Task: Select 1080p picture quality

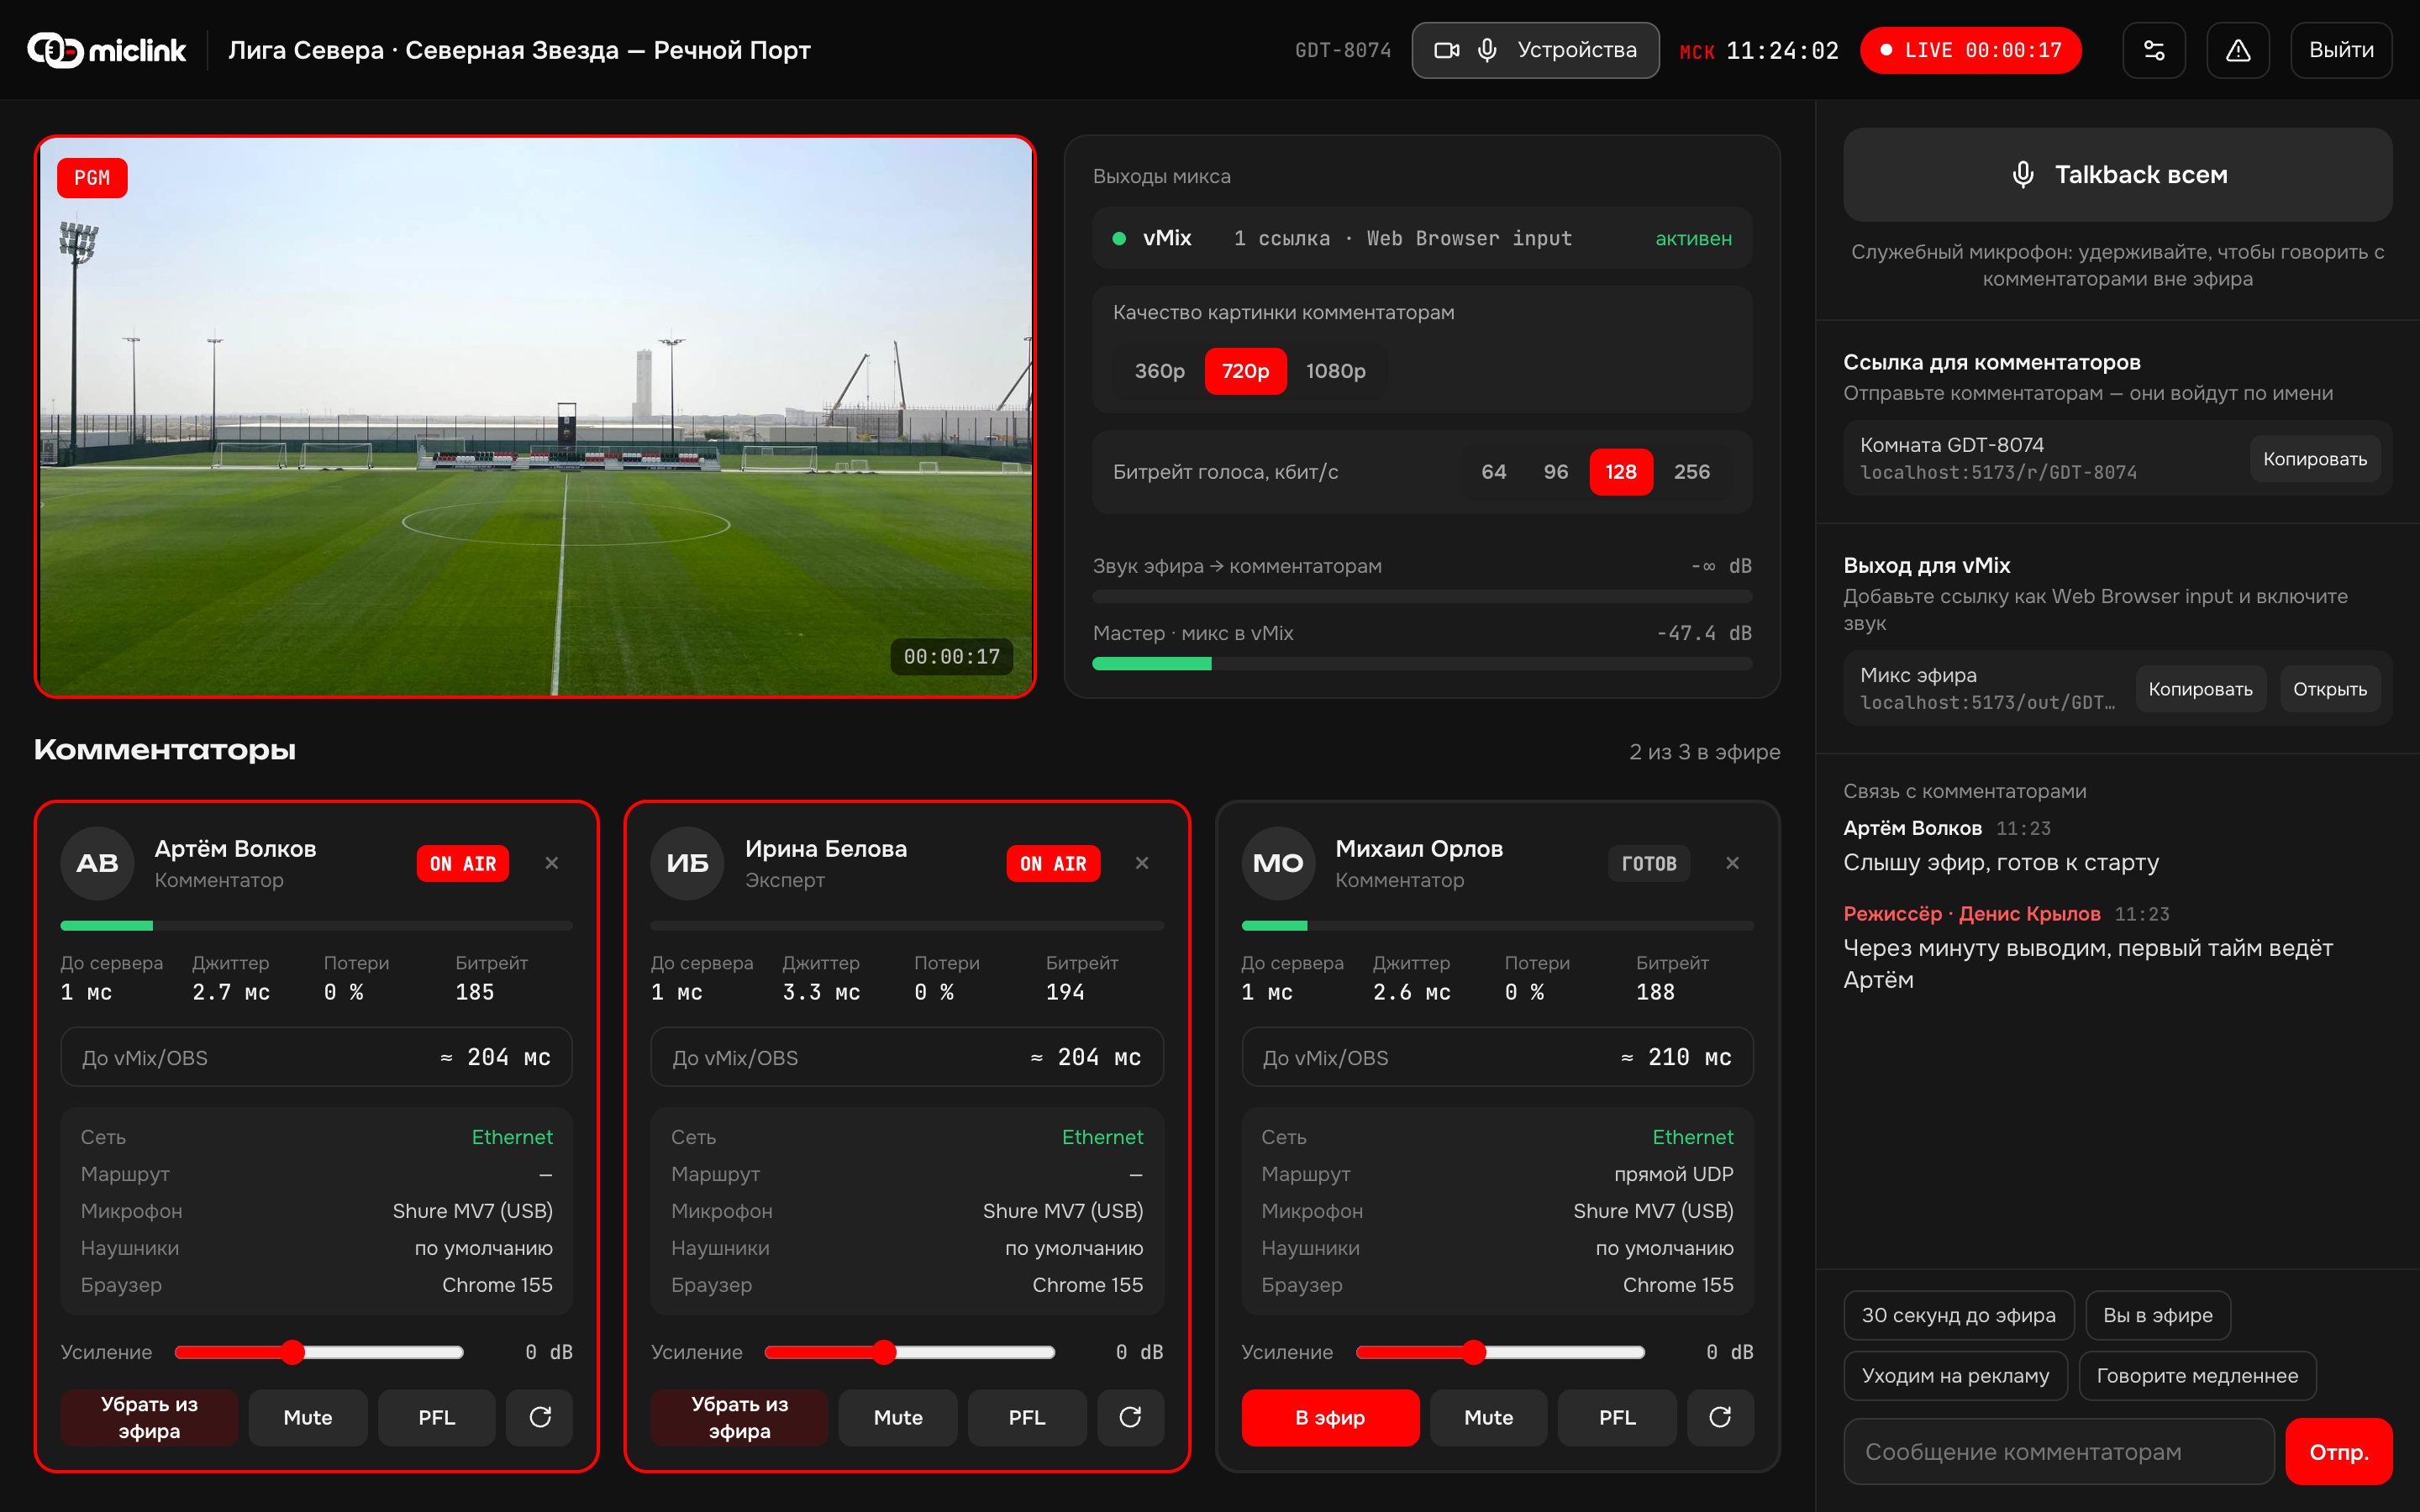Action: click(1335, 371)
